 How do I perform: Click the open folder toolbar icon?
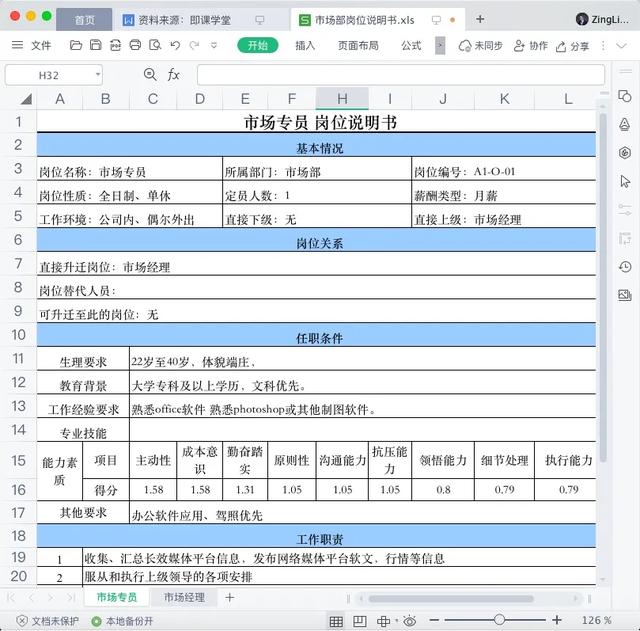pyautogui.click(x=76, y=45)
